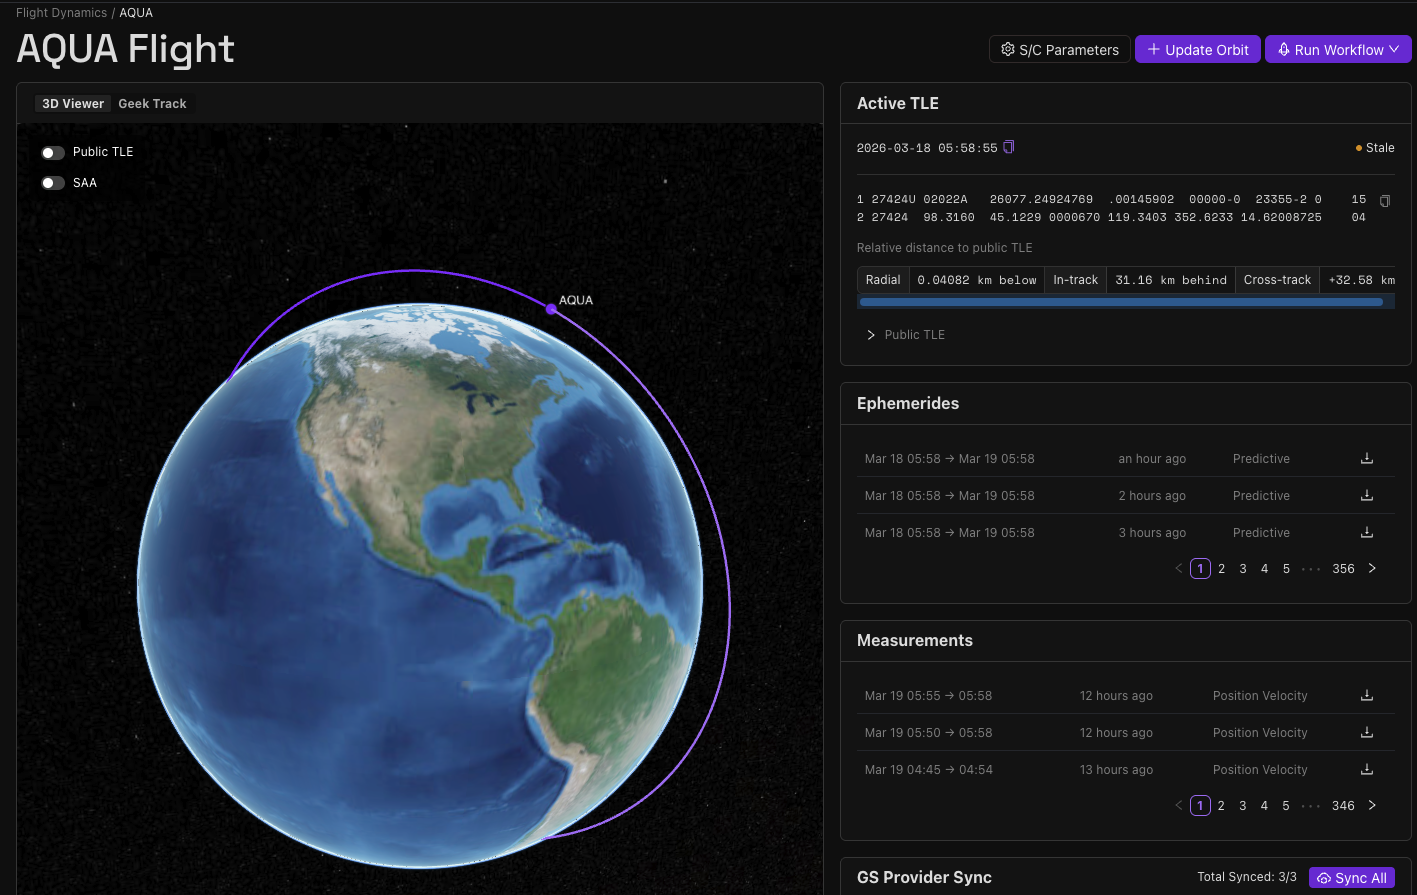This screenshot has height=895, width=1417.
Task: Select the 'Mar 19 04:45 → 04:54' measurement row
Action: [x=1126, y=770]
